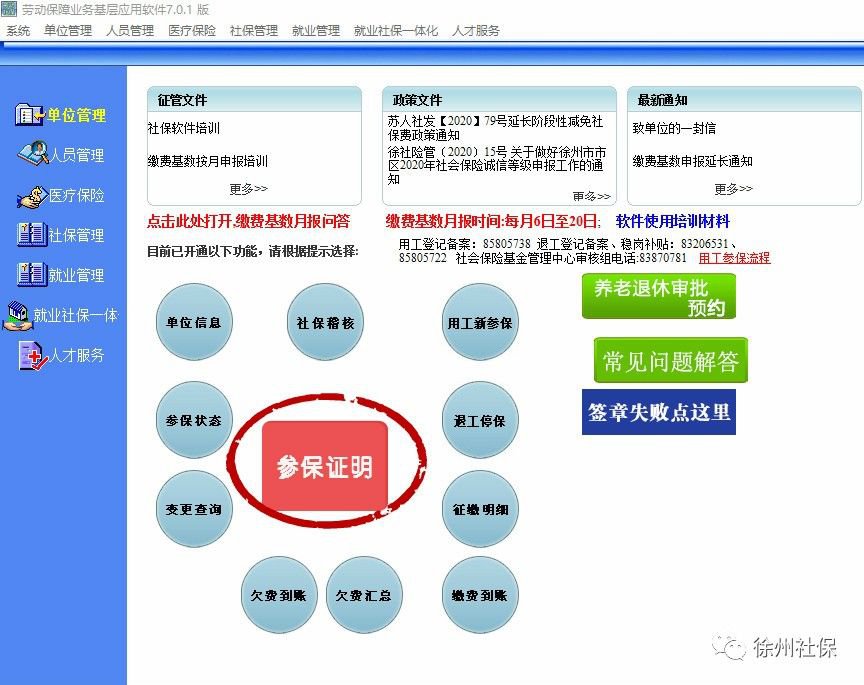Select 就业社保一体 text in the sidebar
864x685 pixels.
(75, 315)
